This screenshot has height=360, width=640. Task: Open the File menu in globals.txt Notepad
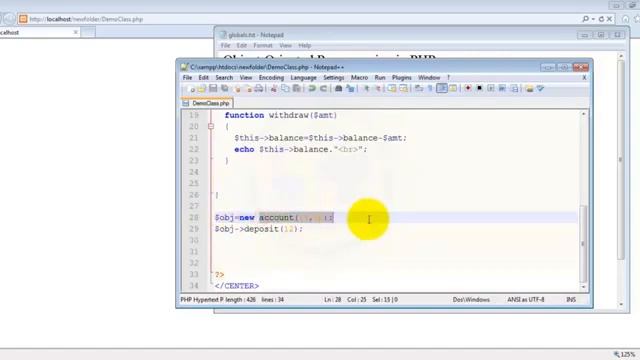coord(225,45)
